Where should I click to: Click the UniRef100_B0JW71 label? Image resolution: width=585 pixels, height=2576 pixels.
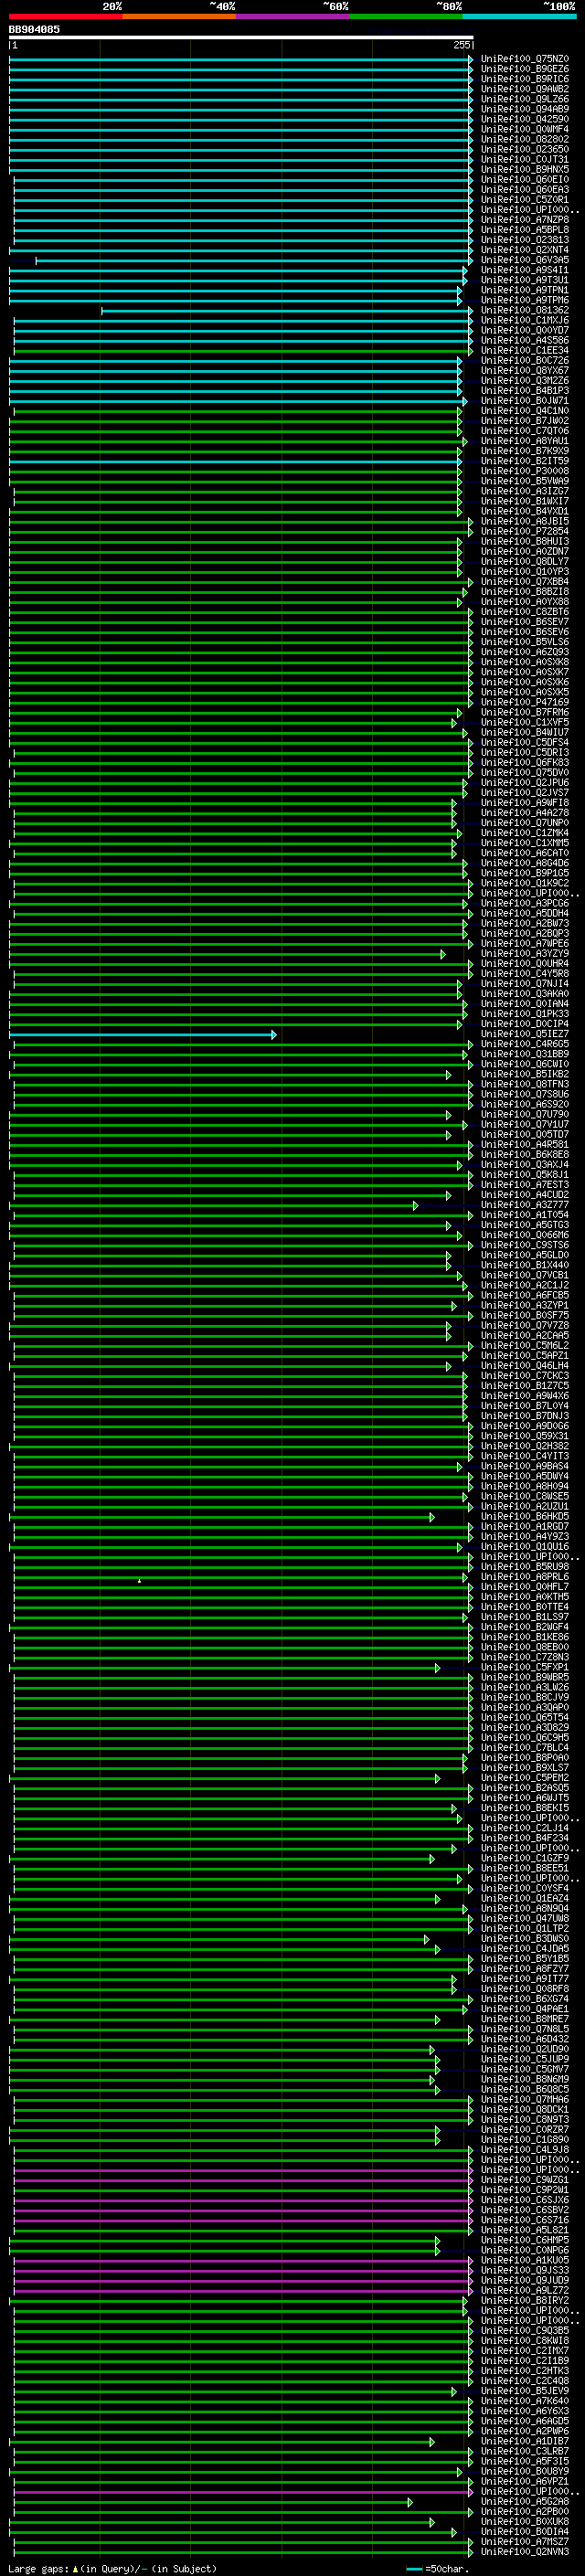(524, 401)
